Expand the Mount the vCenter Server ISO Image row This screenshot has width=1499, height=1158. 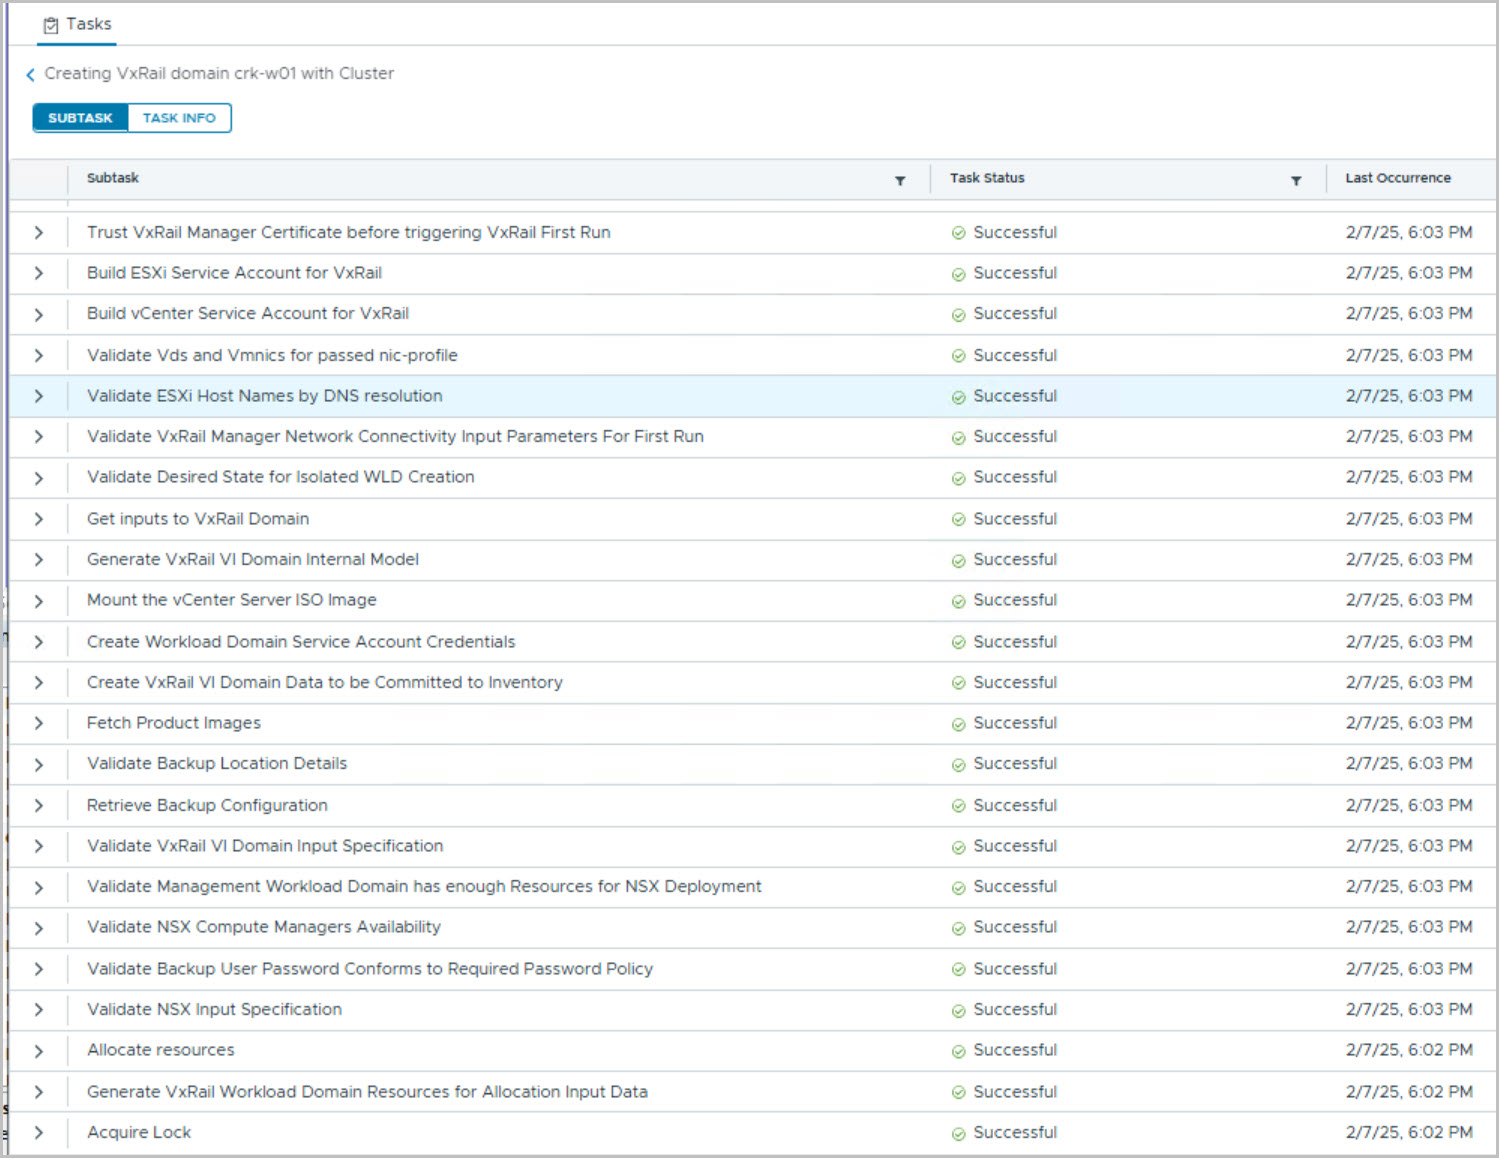(x=39, y=601)
